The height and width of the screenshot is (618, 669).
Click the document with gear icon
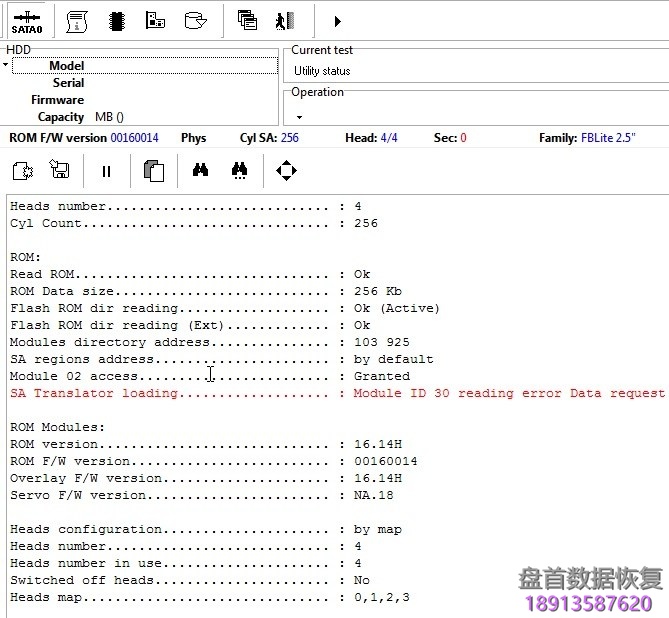(23, 171)
